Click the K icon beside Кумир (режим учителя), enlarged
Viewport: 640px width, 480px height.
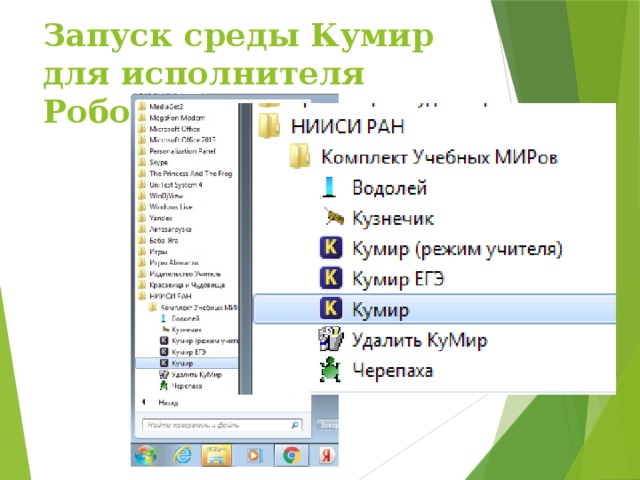331,248
